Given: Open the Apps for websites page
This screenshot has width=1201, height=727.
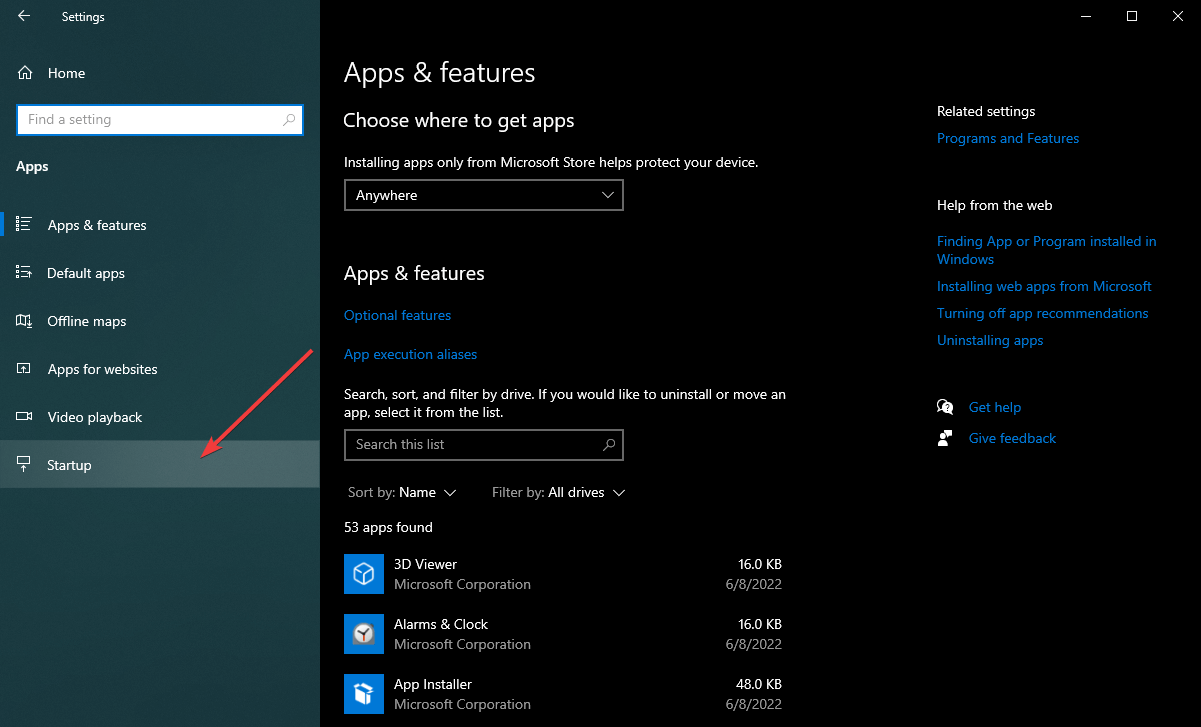Looking at the screenshot, I should tap(160, 369).
